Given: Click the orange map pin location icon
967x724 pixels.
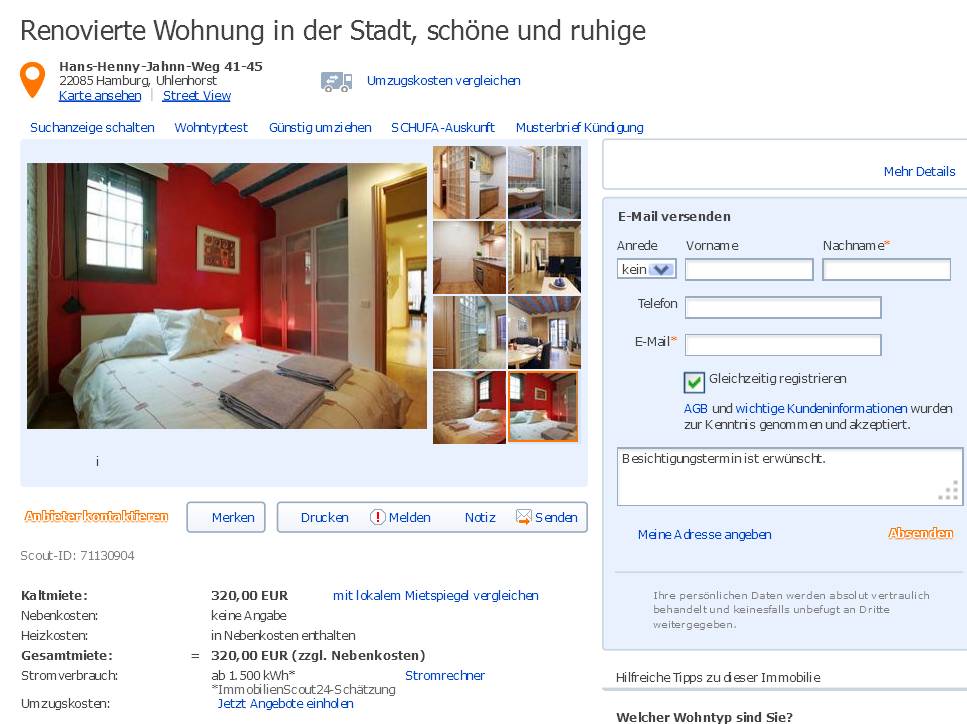Looking at the screenshot, I should coord(33,80).
